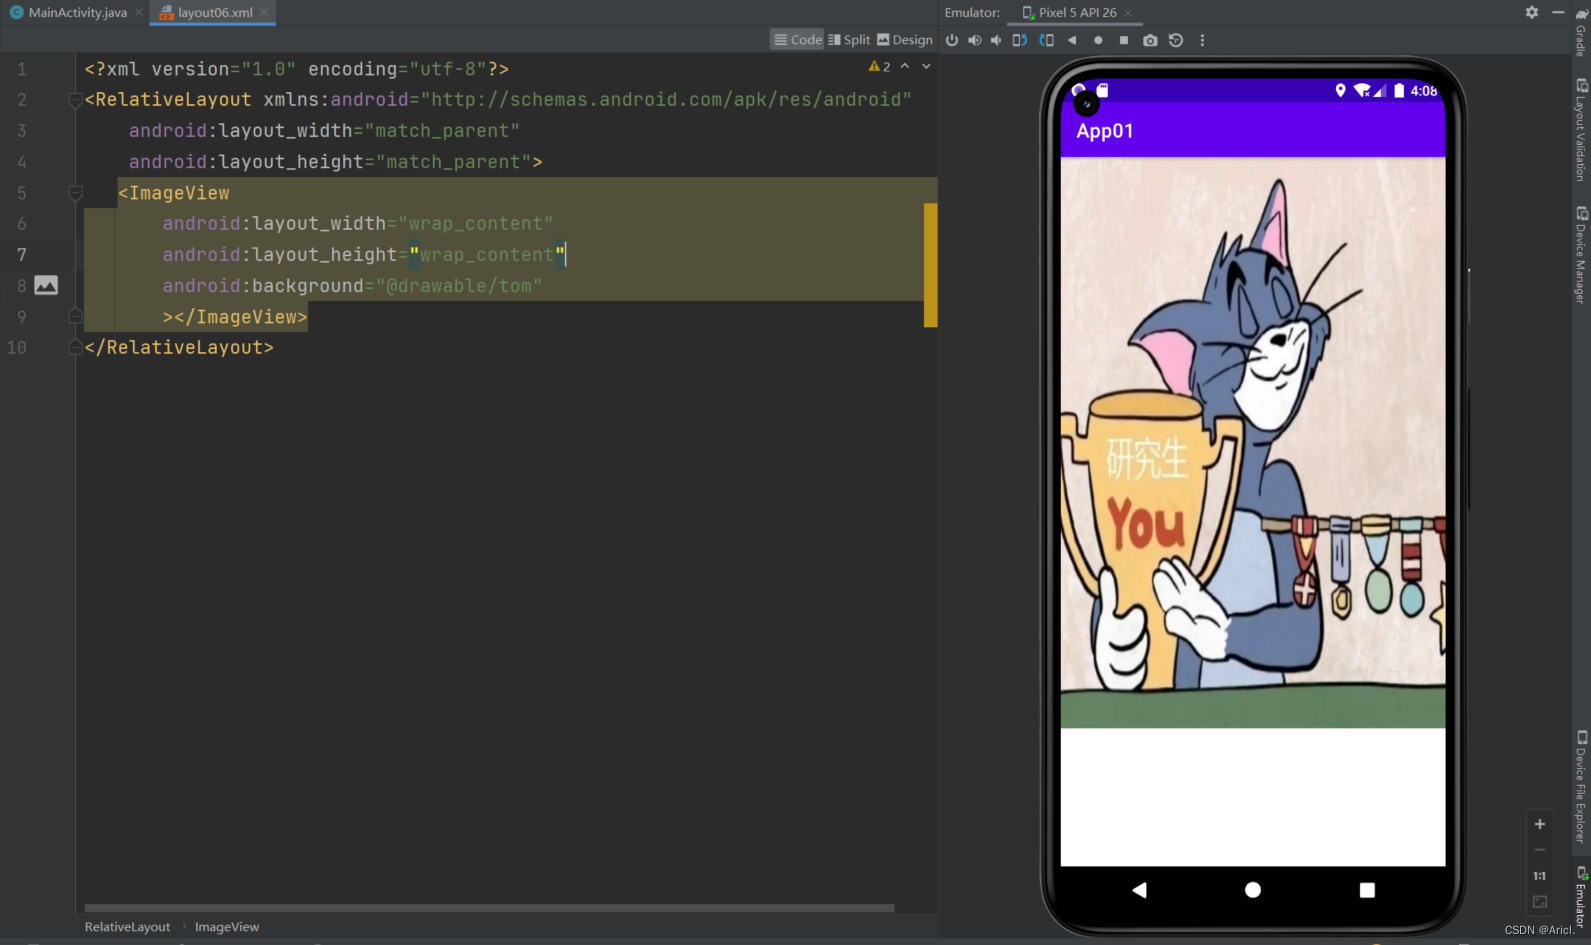This screenshot has width=1591, height=945.
Task: Click emulator toolbar Overview square icon
Action: (1124, 40)
